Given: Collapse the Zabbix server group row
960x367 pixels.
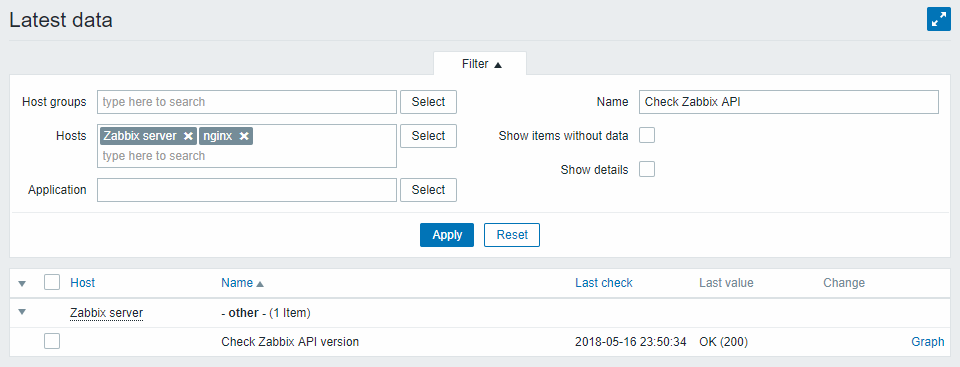Looking at the screenshot, I should pyautogui.click(x=23, y=312).
